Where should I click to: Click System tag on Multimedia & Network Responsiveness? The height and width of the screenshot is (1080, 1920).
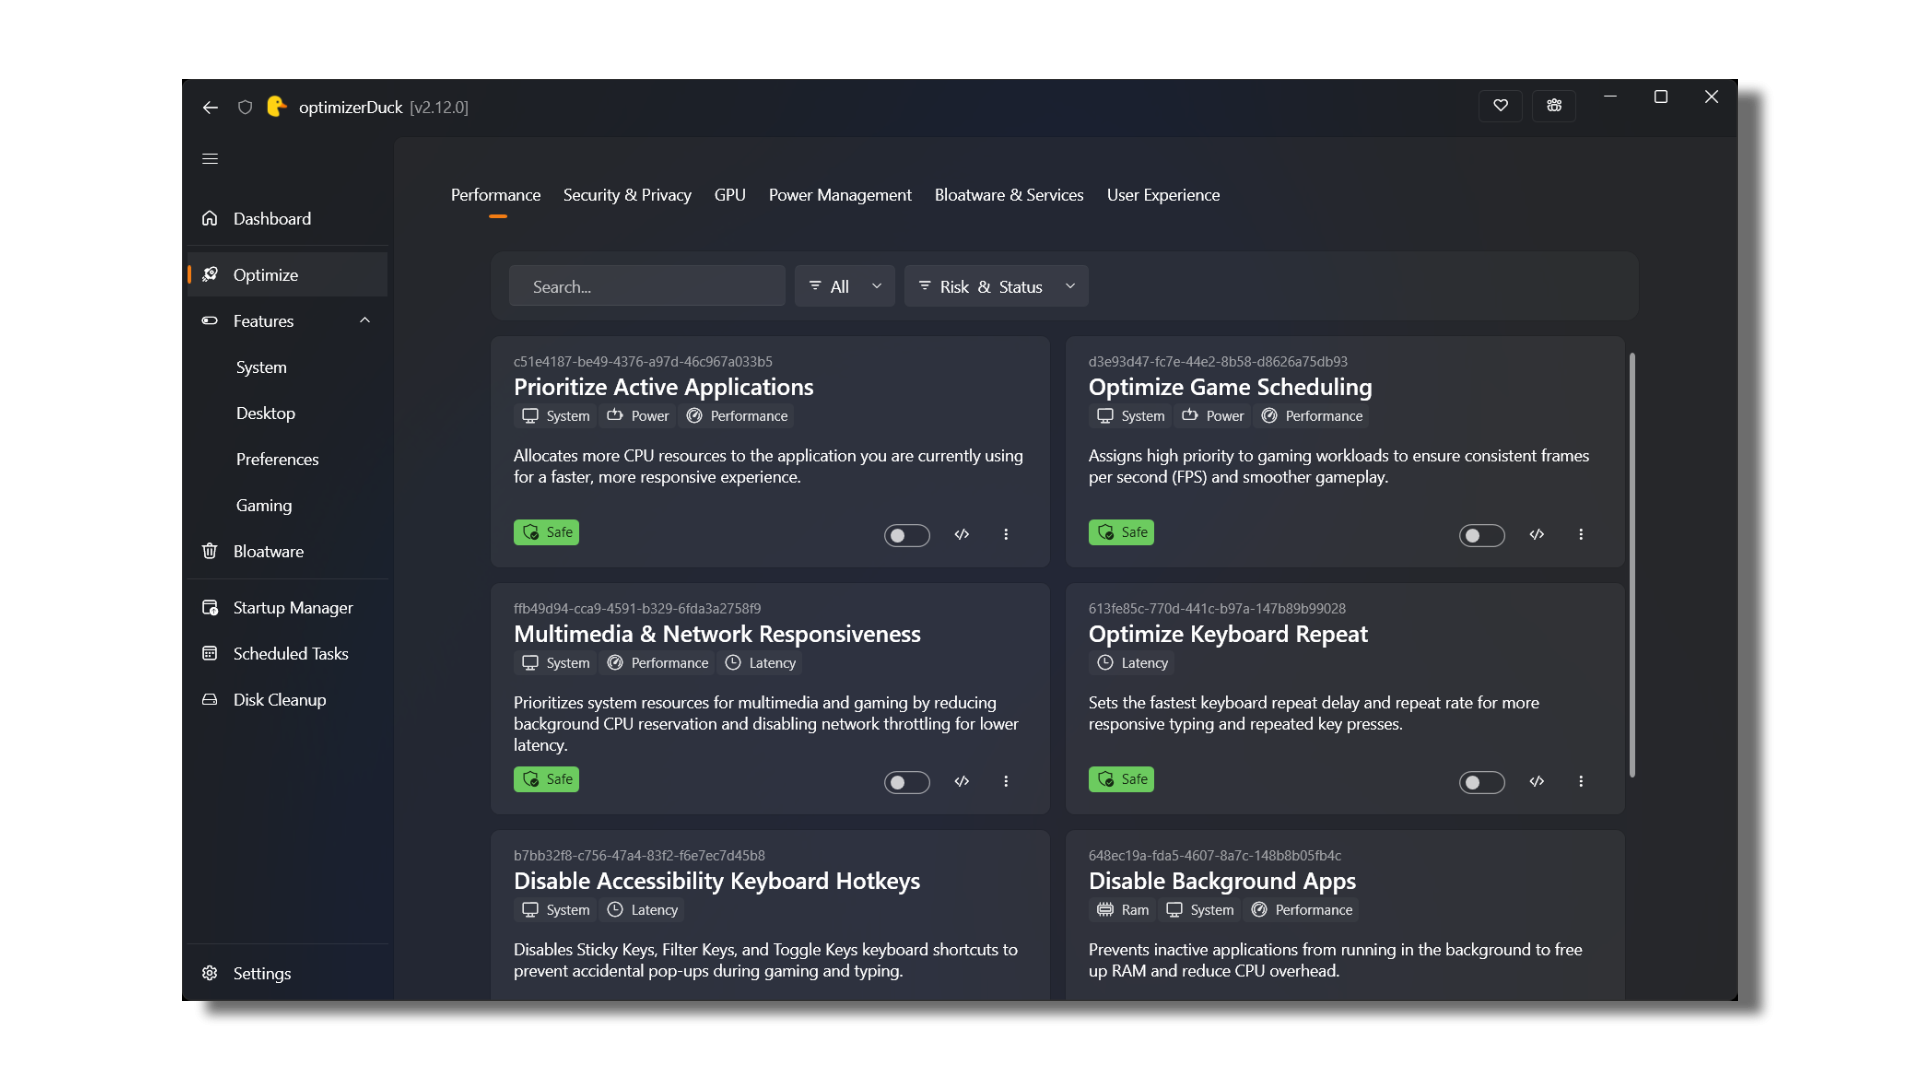(x=556, y=663)
